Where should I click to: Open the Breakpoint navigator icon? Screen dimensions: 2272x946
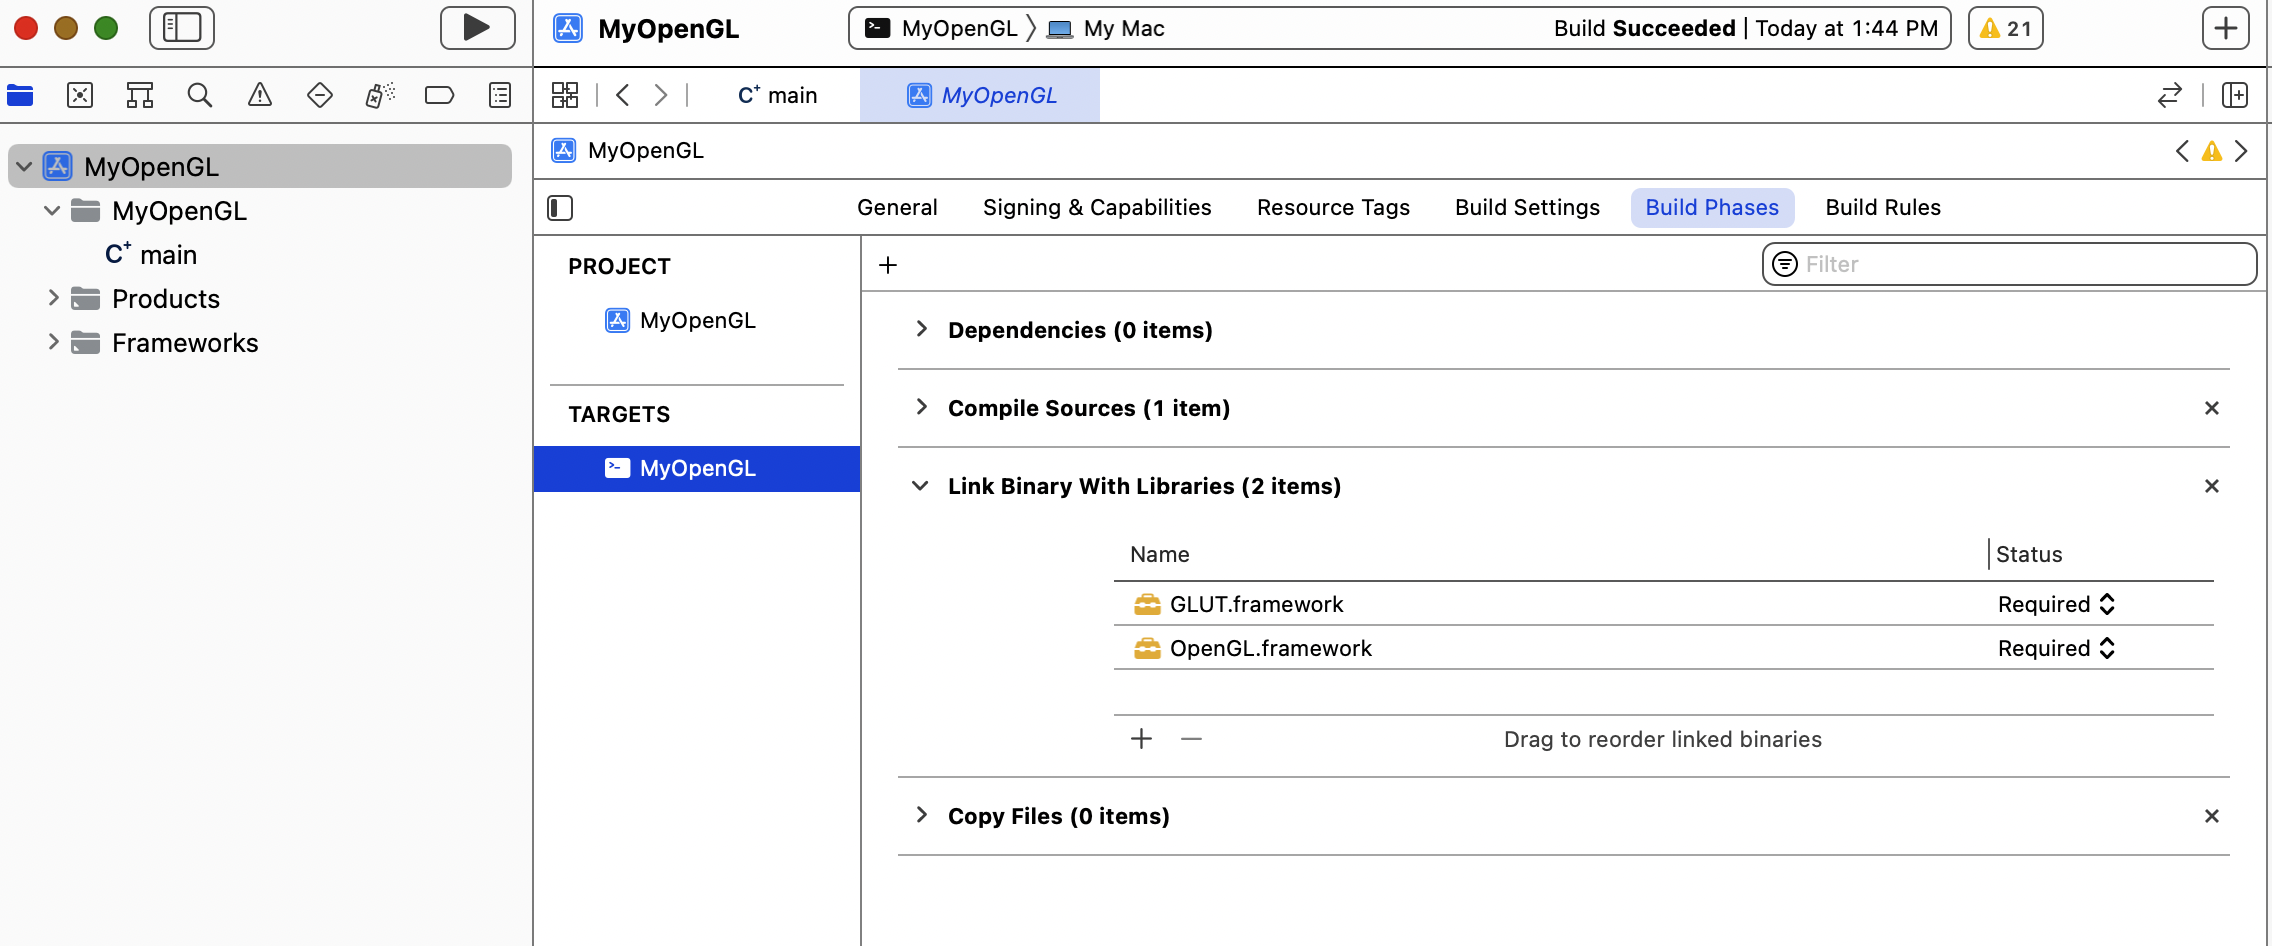440,95
